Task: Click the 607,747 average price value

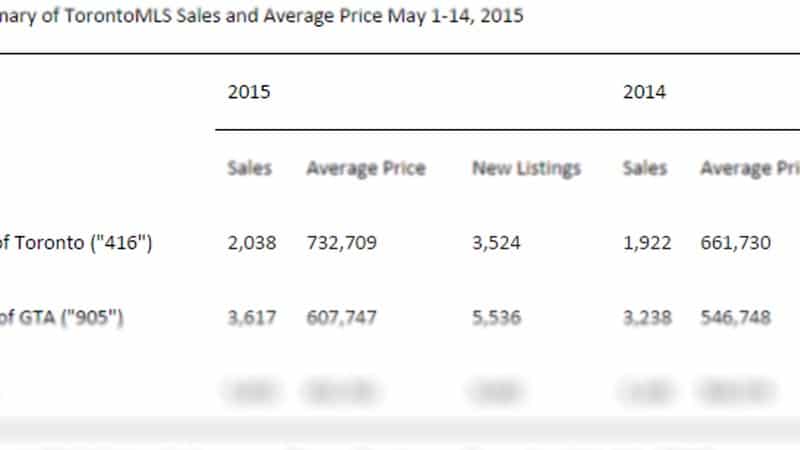Action: point(341,318)
